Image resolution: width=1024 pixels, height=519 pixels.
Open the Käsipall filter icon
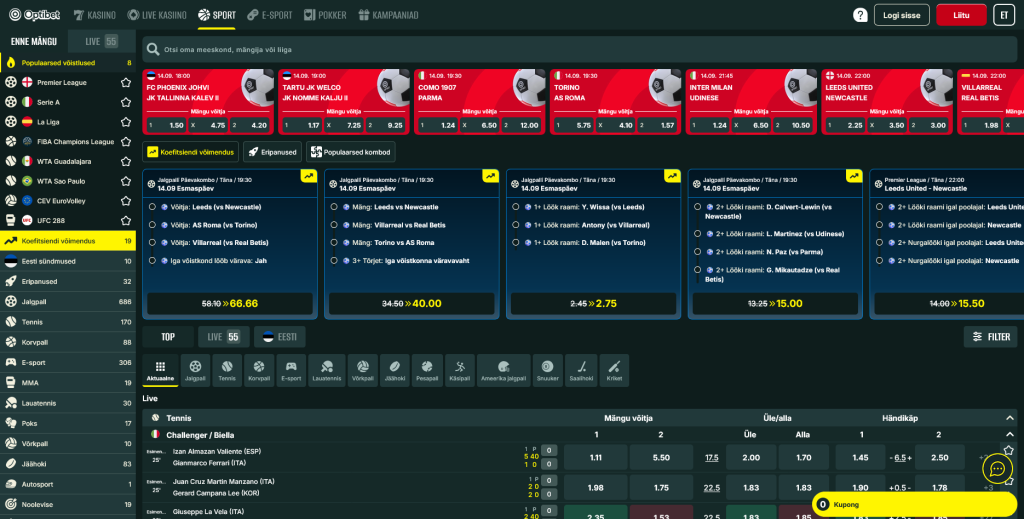click(460, 370)
